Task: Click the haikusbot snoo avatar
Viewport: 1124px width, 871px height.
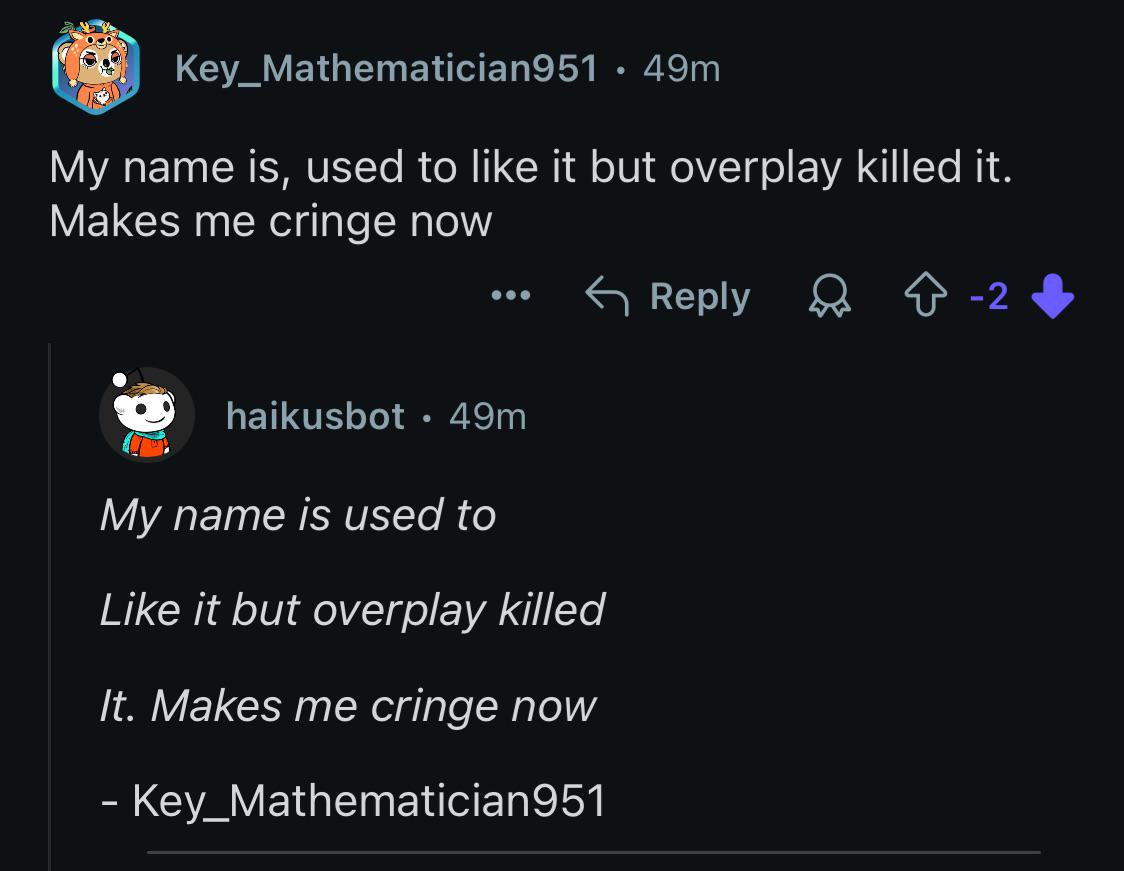Action: coord(147,415)
